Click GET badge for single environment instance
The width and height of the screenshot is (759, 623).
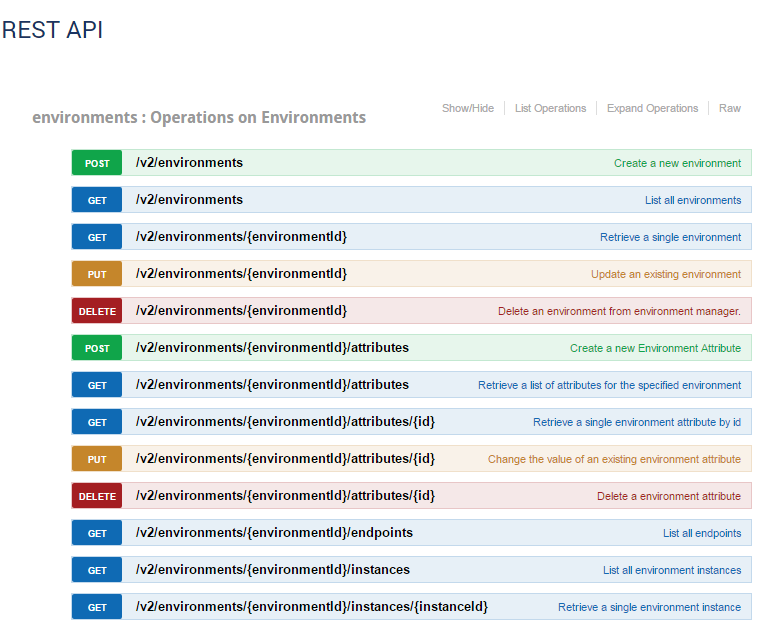click(97, 607)
